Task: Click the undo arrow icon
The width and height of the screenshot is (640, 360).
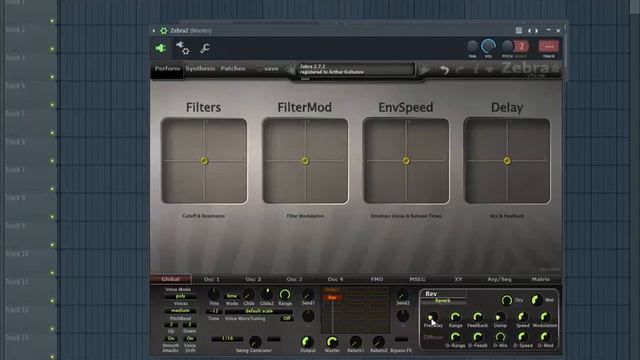Action: (x=444, y=70)
